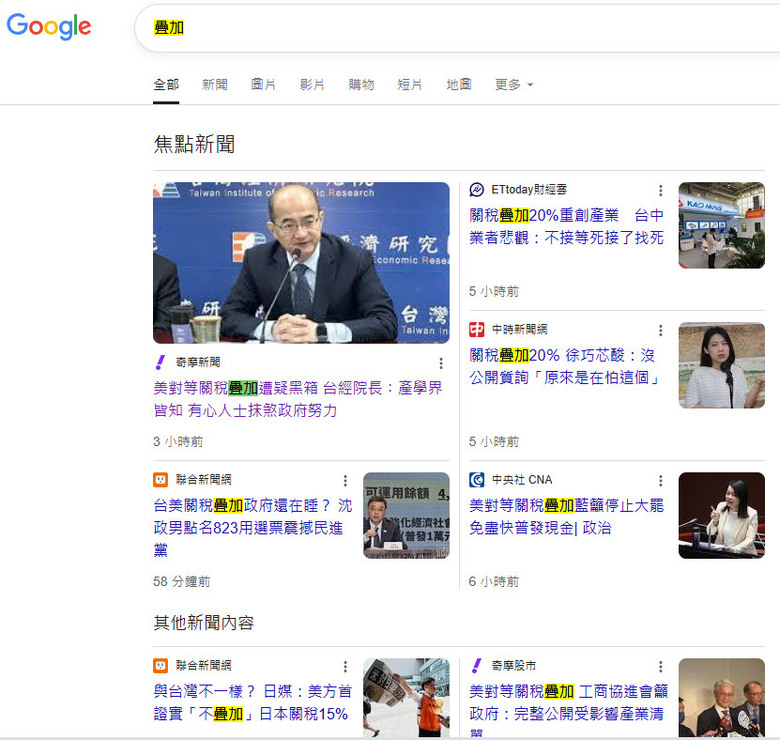780x740 pixels.
Task: Click the search box containing 疊加
Action: pyautogui.click(x=458, y=28)
